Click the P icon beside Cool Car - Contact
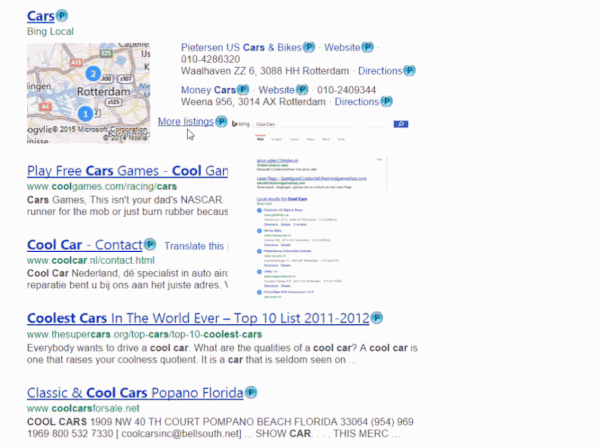 (150, 244)
